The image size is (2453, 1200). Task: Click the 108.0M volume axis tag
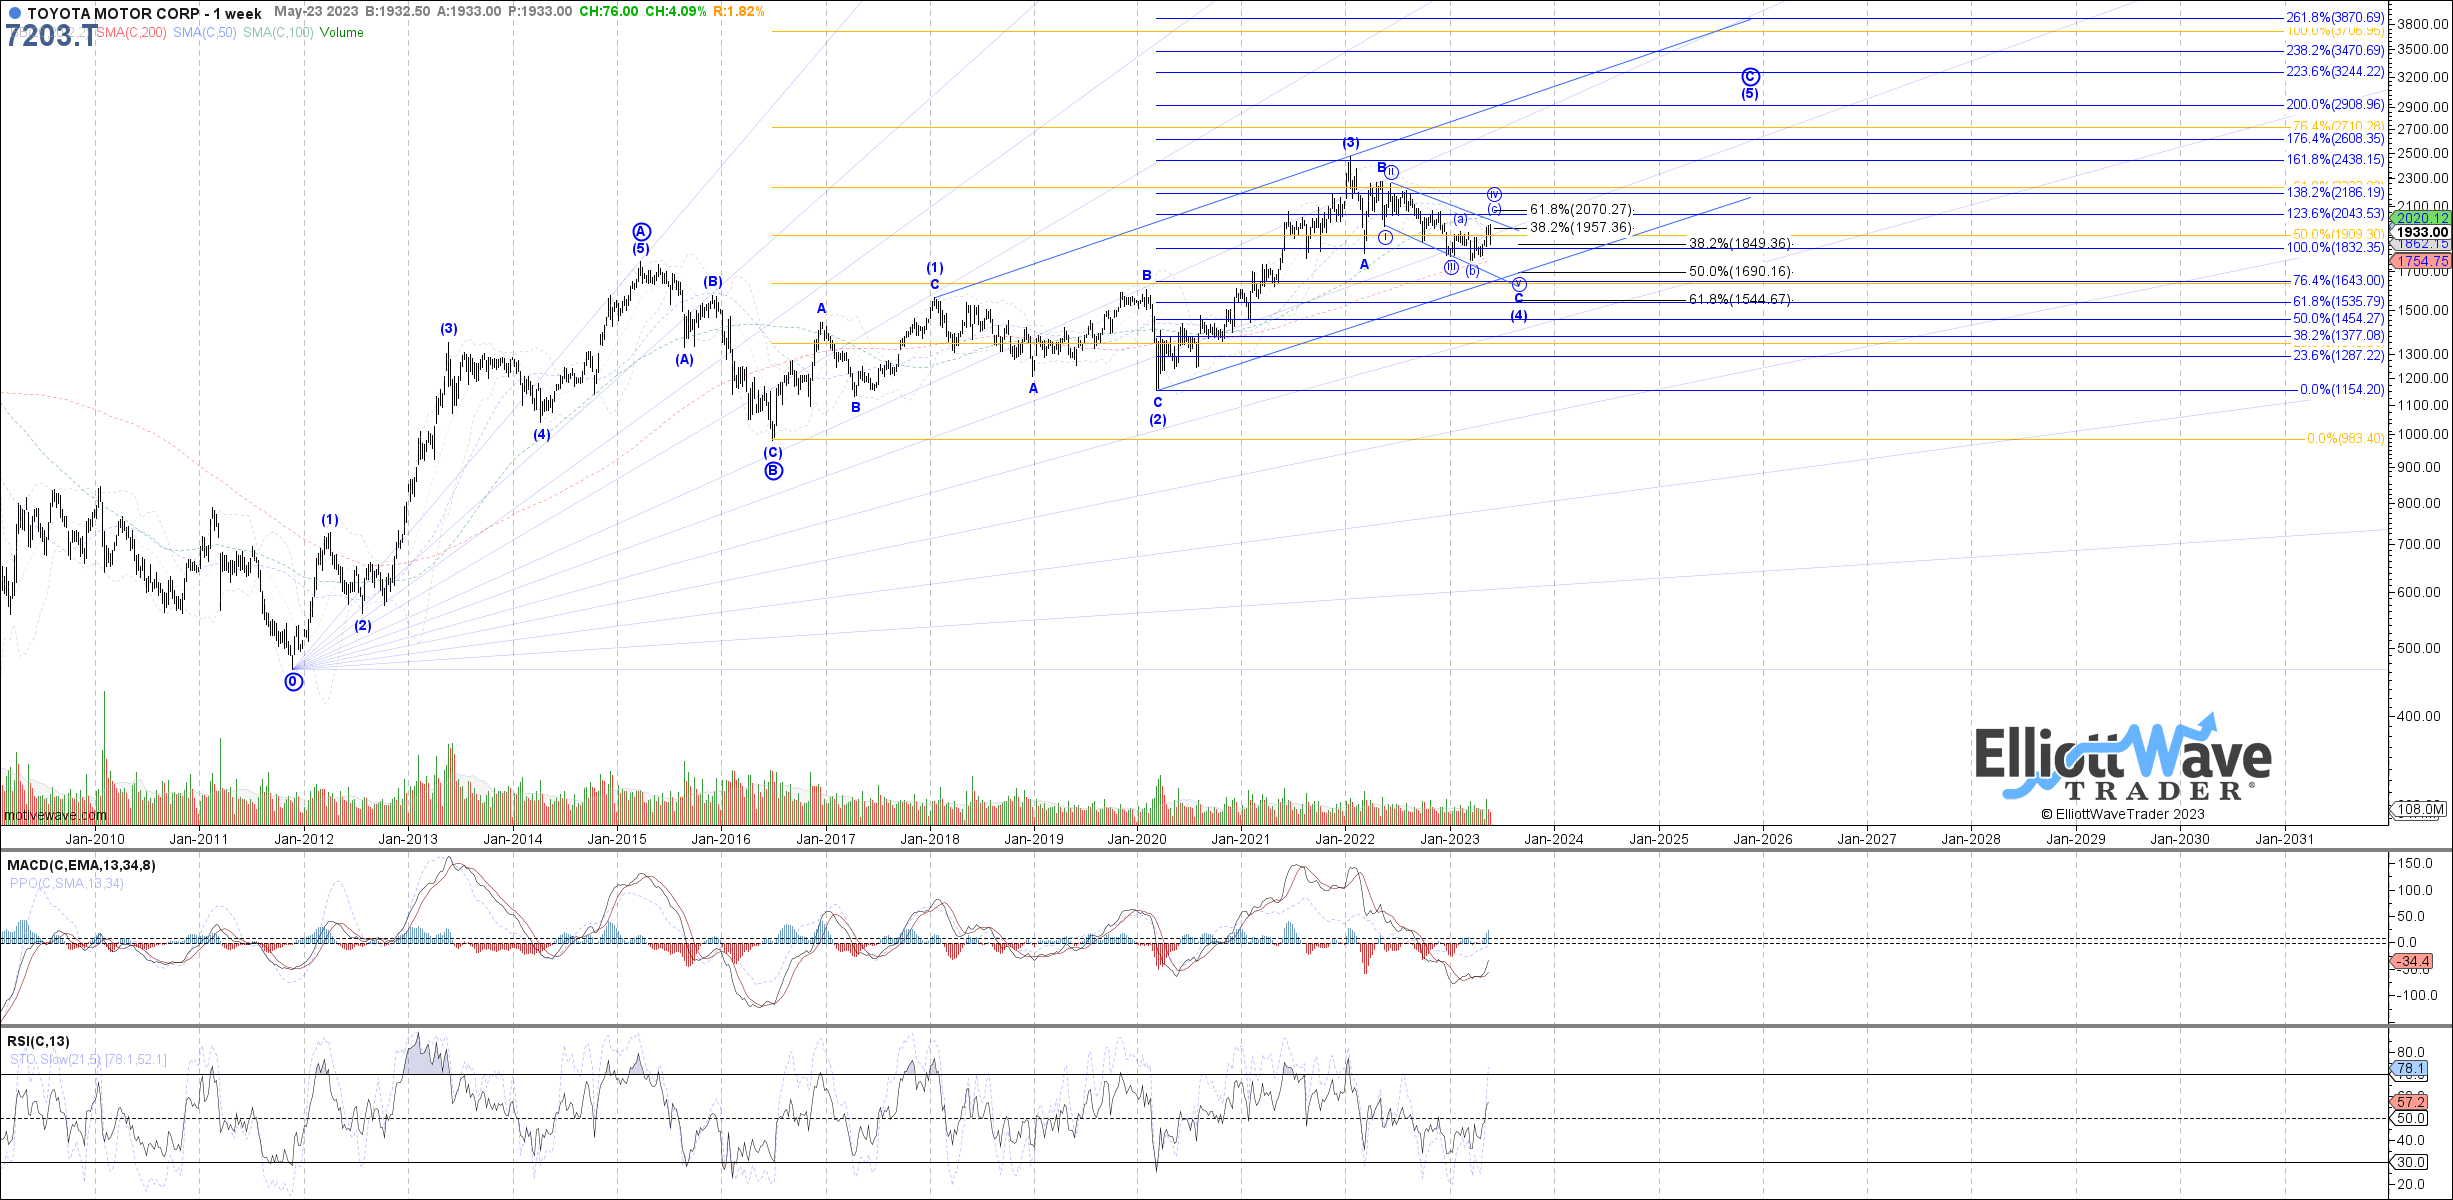[2420, 809]
